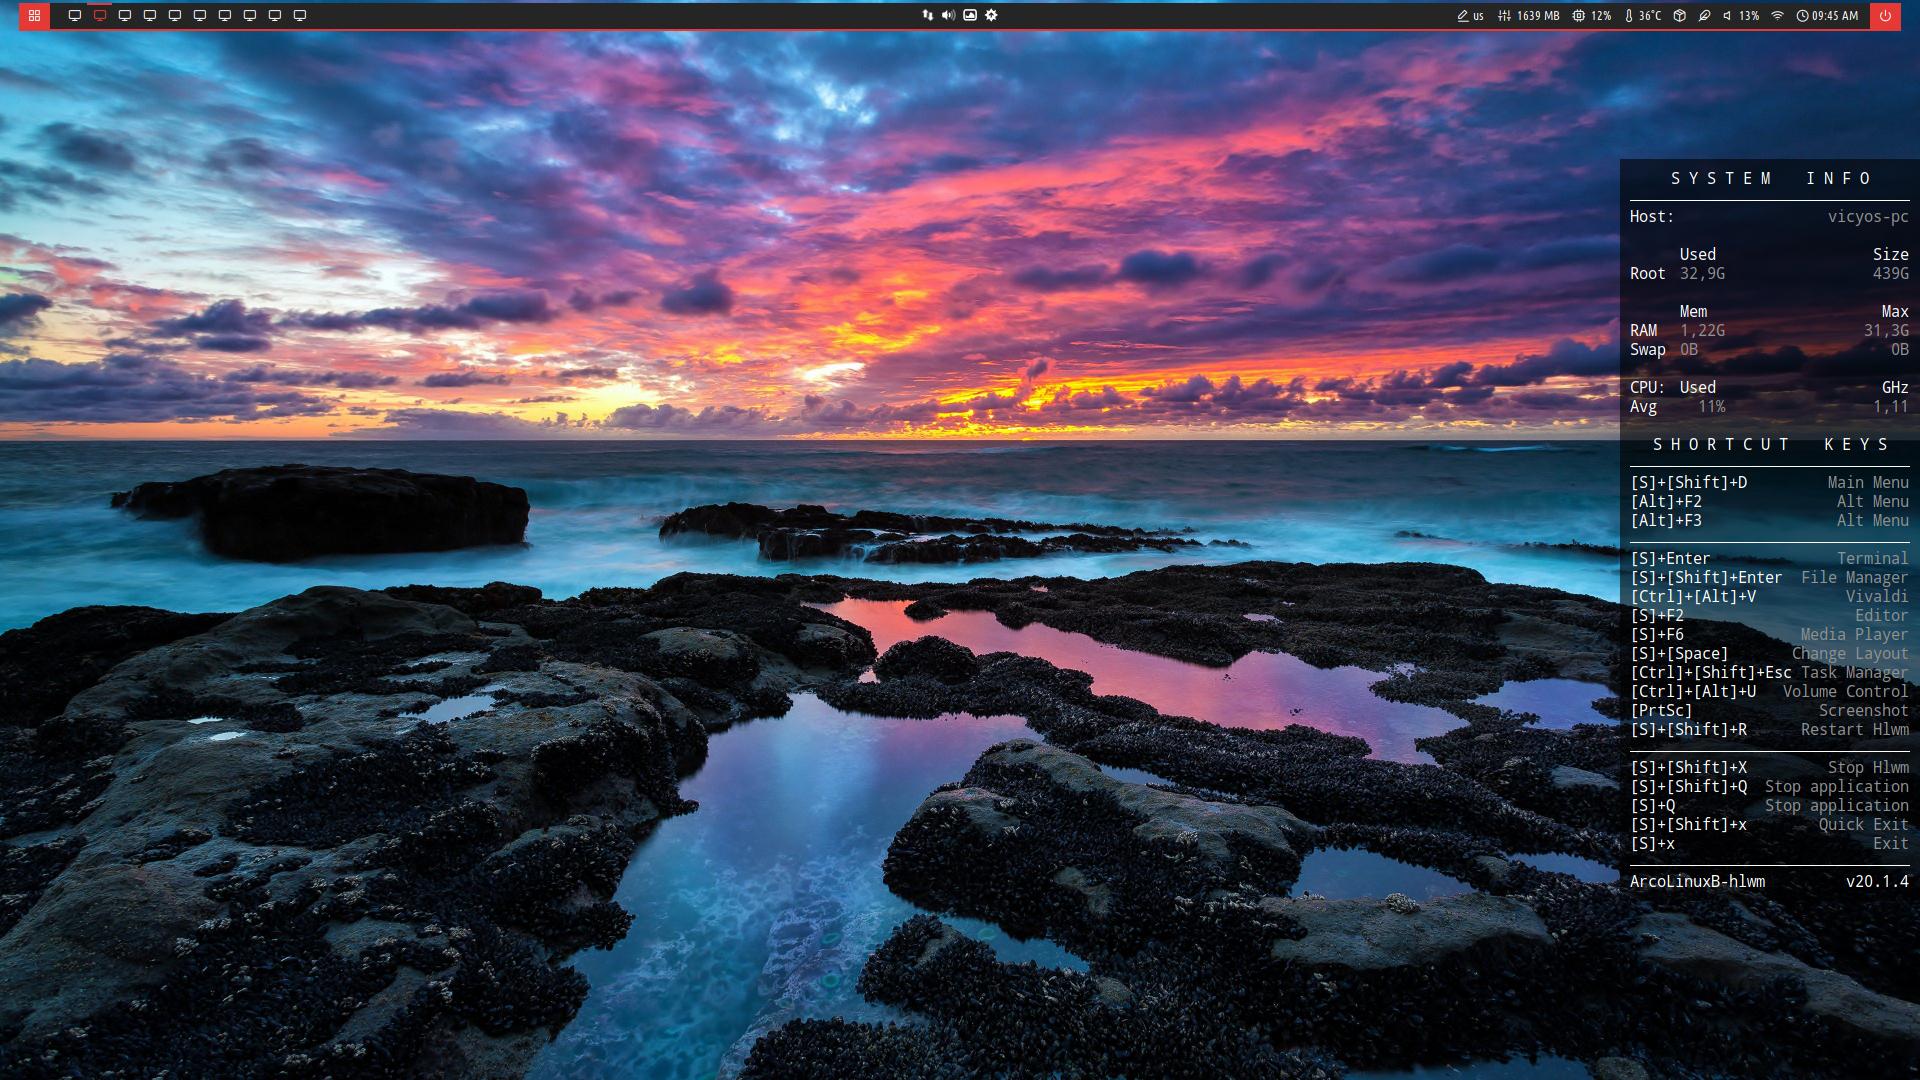Switch to workspace 6 monitor icon
The image size is (1920, 1080).
200,15
